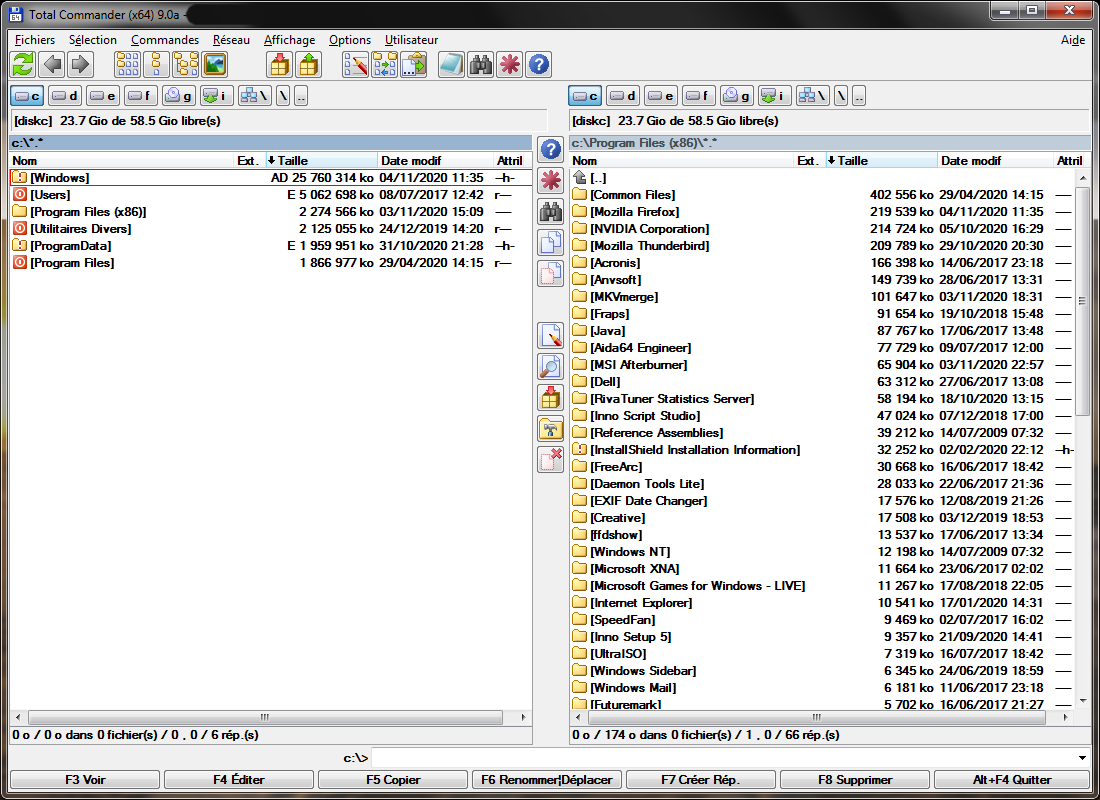Open help with the top toolbar question mark
Screen dimensions: 1100x800
coord(539,65)
